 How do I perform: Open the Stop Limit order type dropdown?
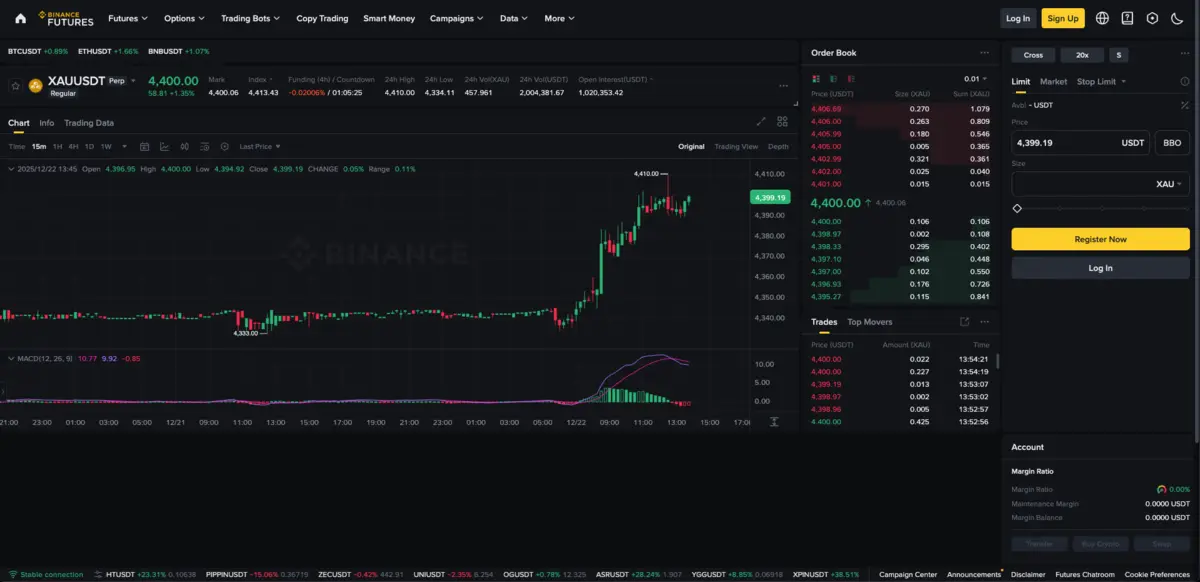[1101, 82]
